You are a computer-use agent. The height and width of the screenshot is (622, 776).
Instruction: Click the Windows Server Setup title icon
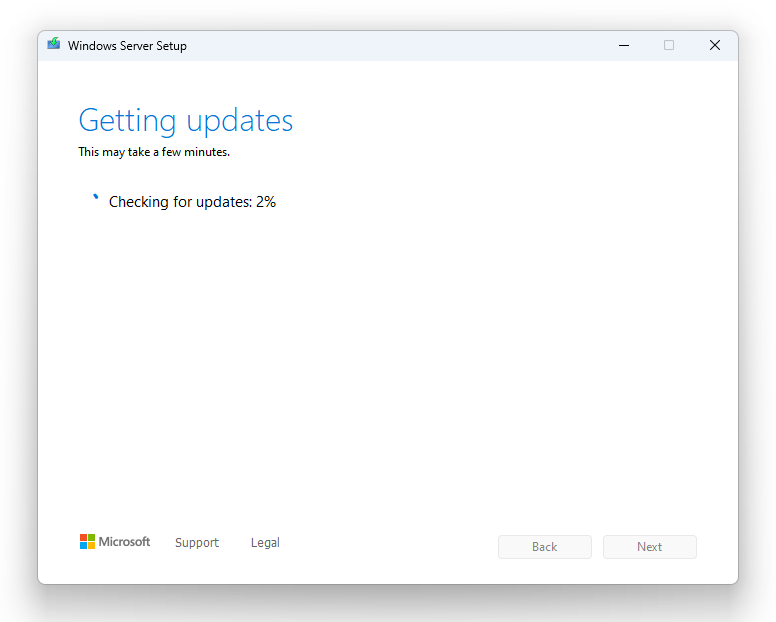tap(53, 44)
